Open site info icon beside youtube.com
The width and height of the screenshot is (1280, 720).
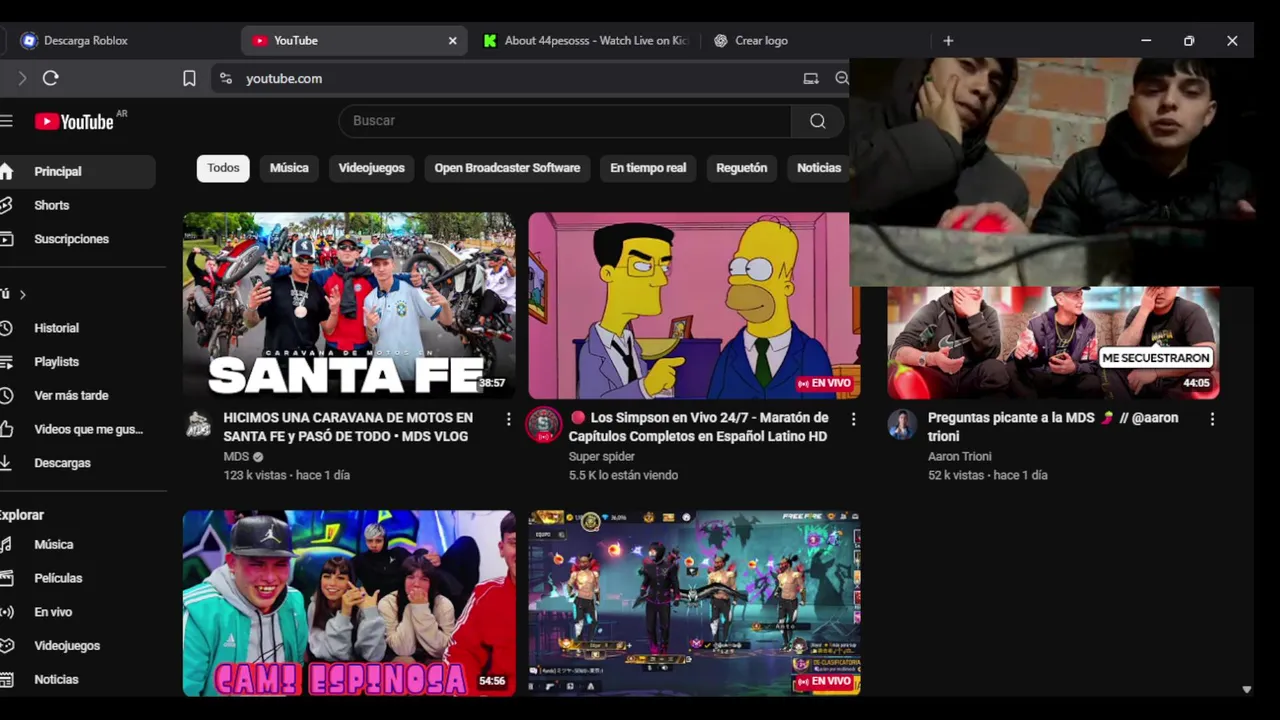(x=226, y=78)
